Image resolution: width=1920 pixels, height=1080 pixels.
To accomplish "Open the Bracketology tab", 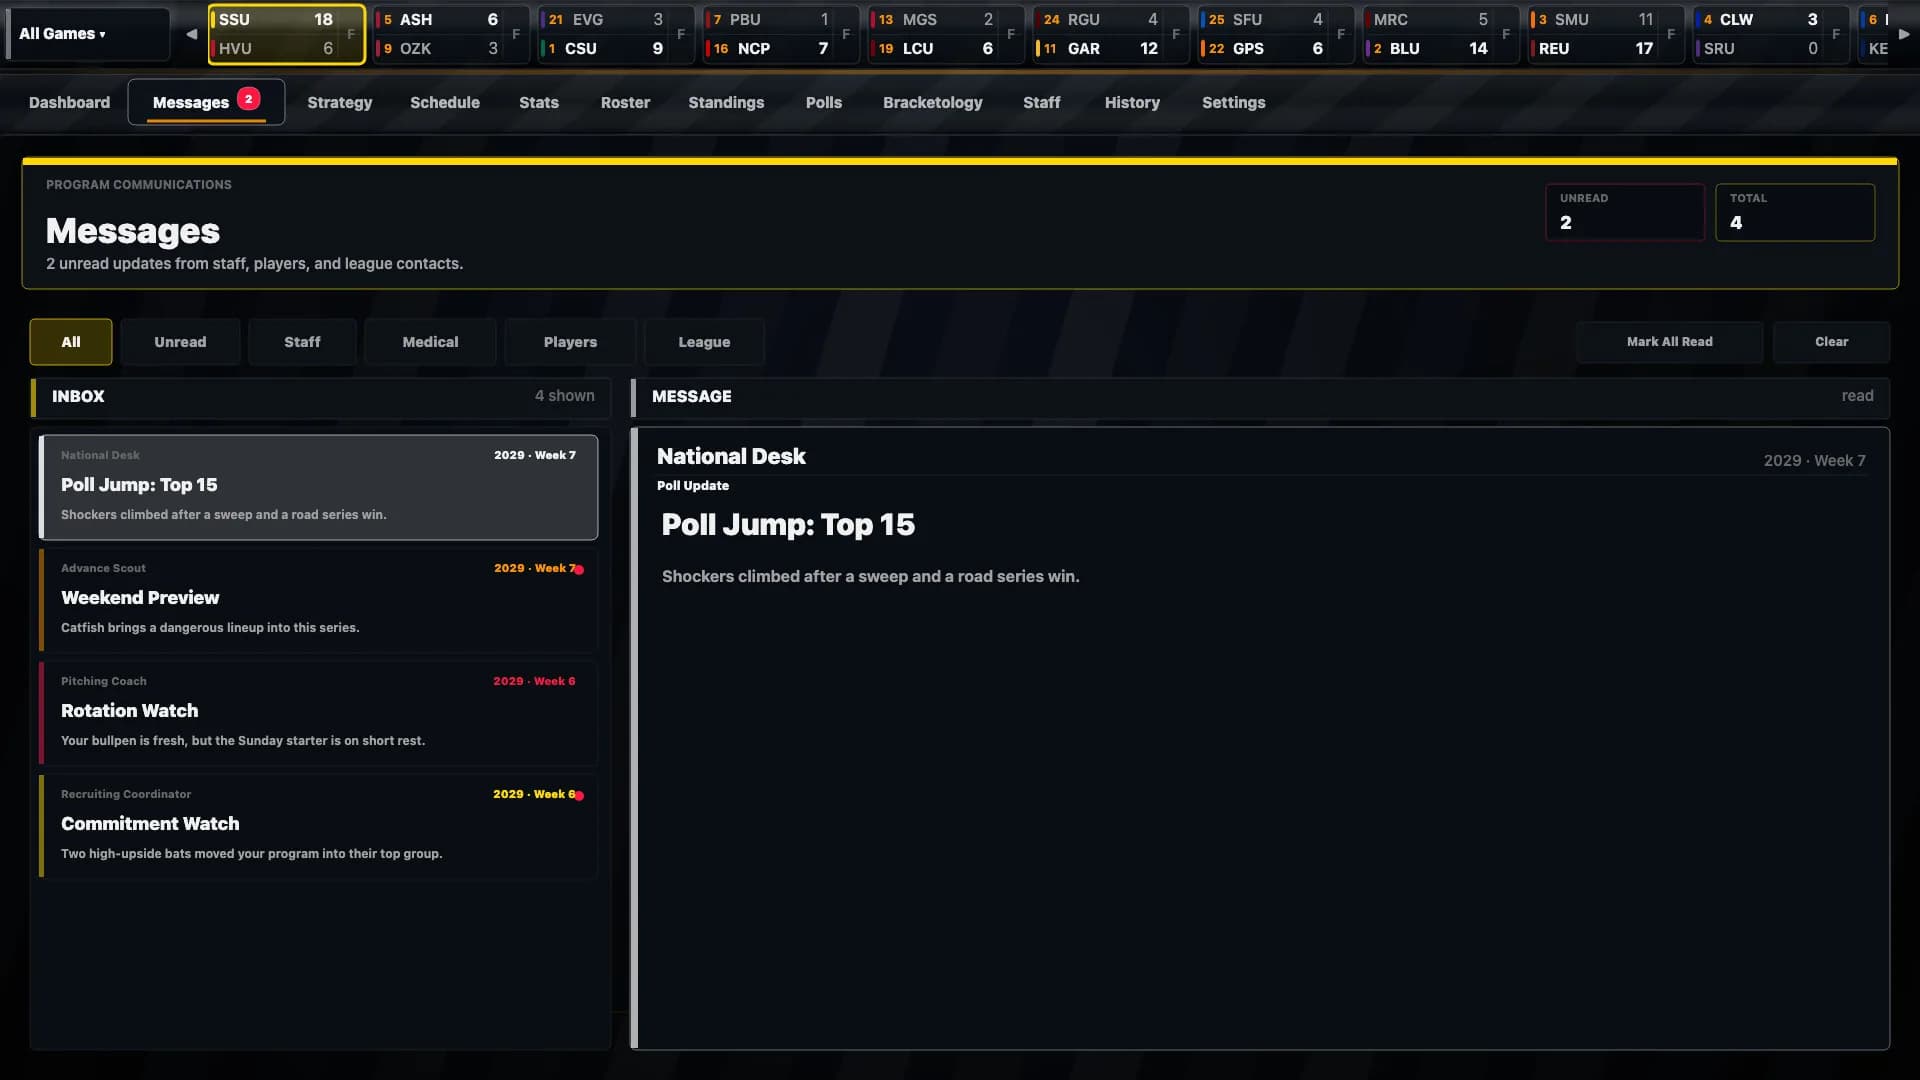I will [932, 102].
